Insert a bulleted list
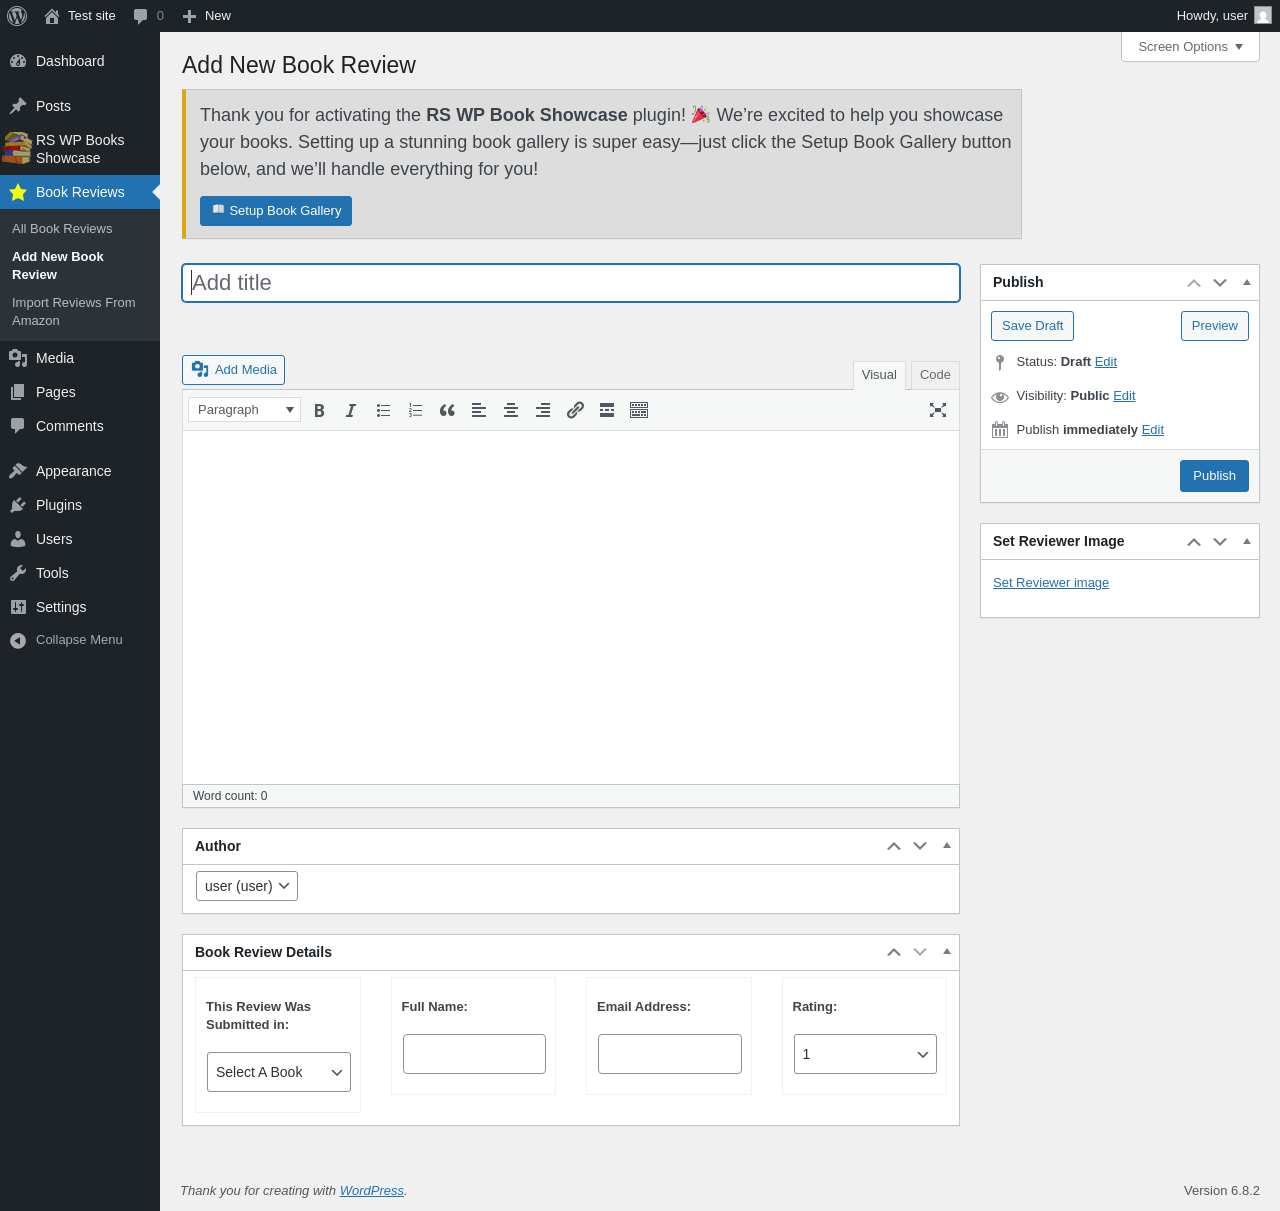This screenshot has height=1211, width=1280. point(383,410)
